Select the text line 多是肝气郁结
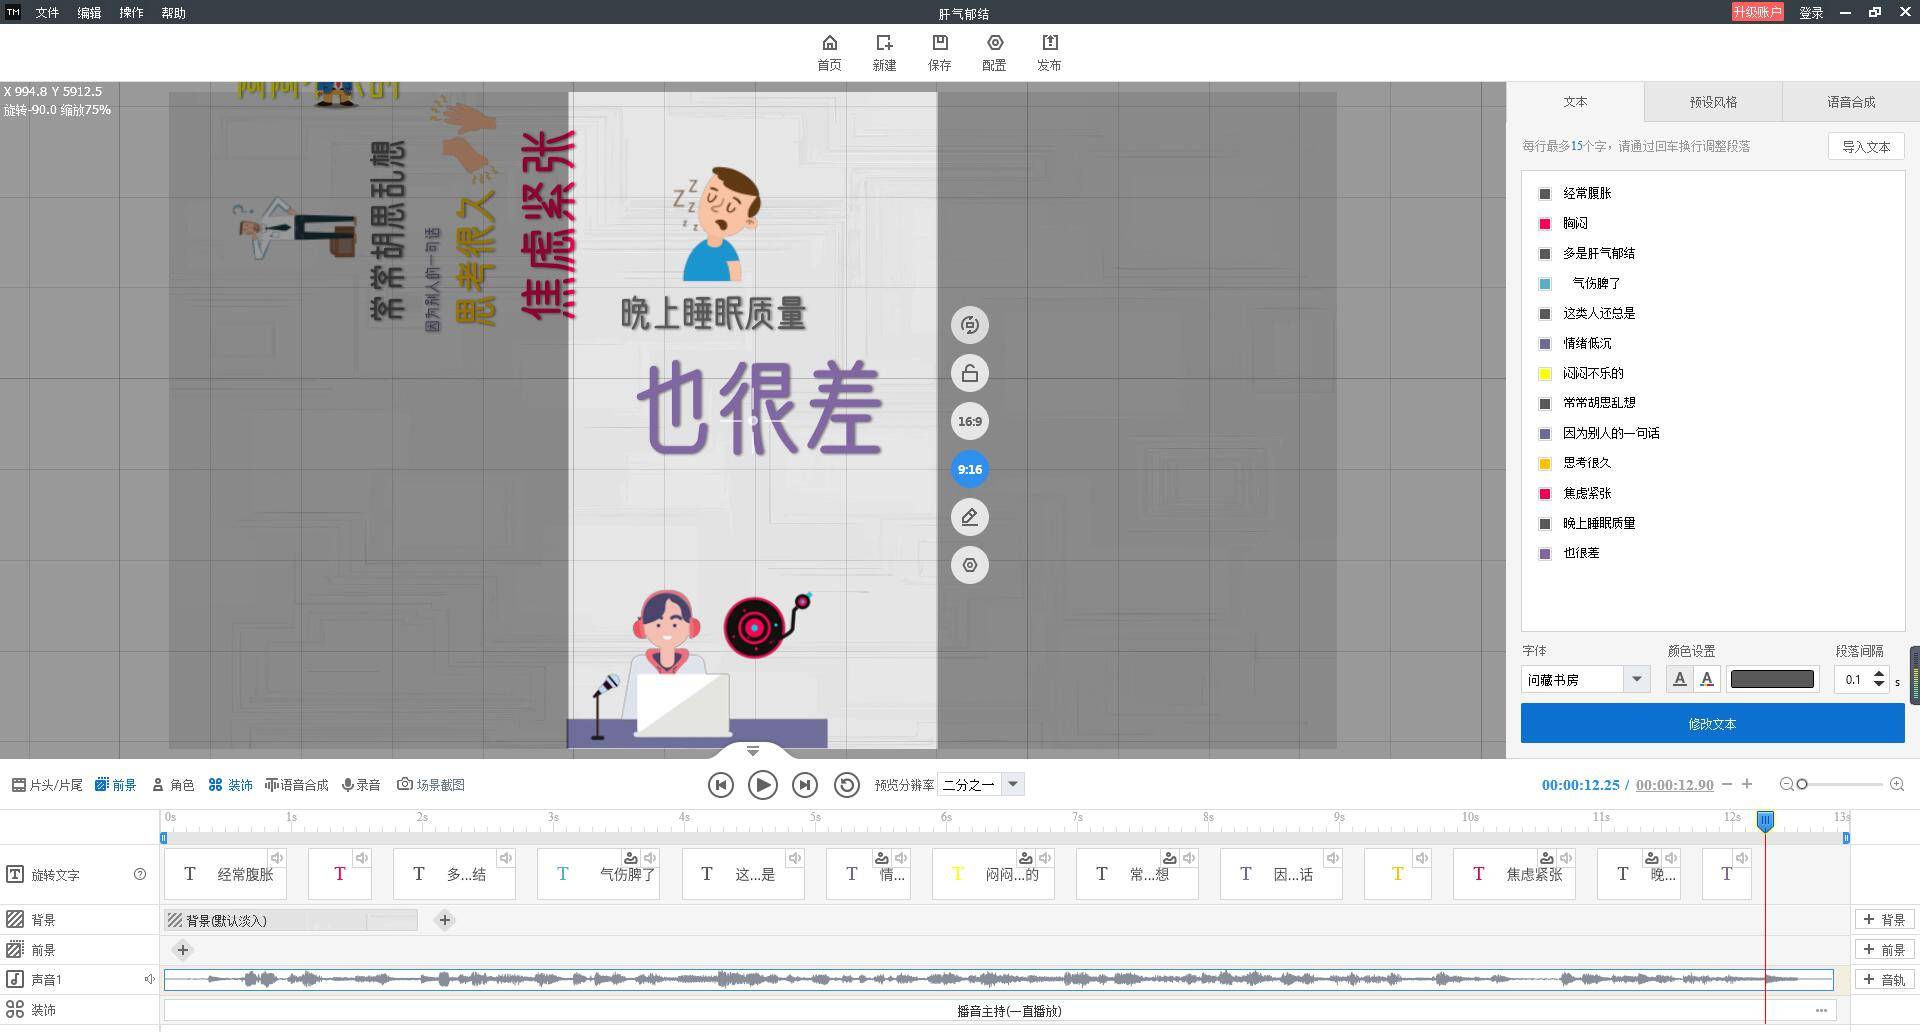The width and height of the screenshot is (1920, 1032). 1599,254
